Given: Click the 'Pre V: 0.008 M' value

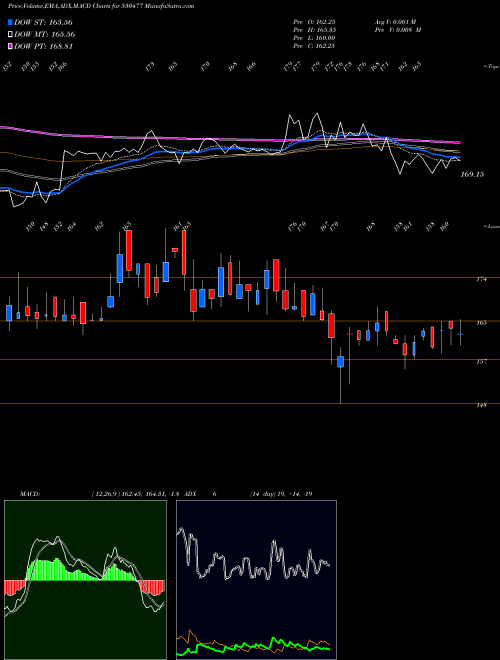Looking at the screenshot, I should 398,30.
